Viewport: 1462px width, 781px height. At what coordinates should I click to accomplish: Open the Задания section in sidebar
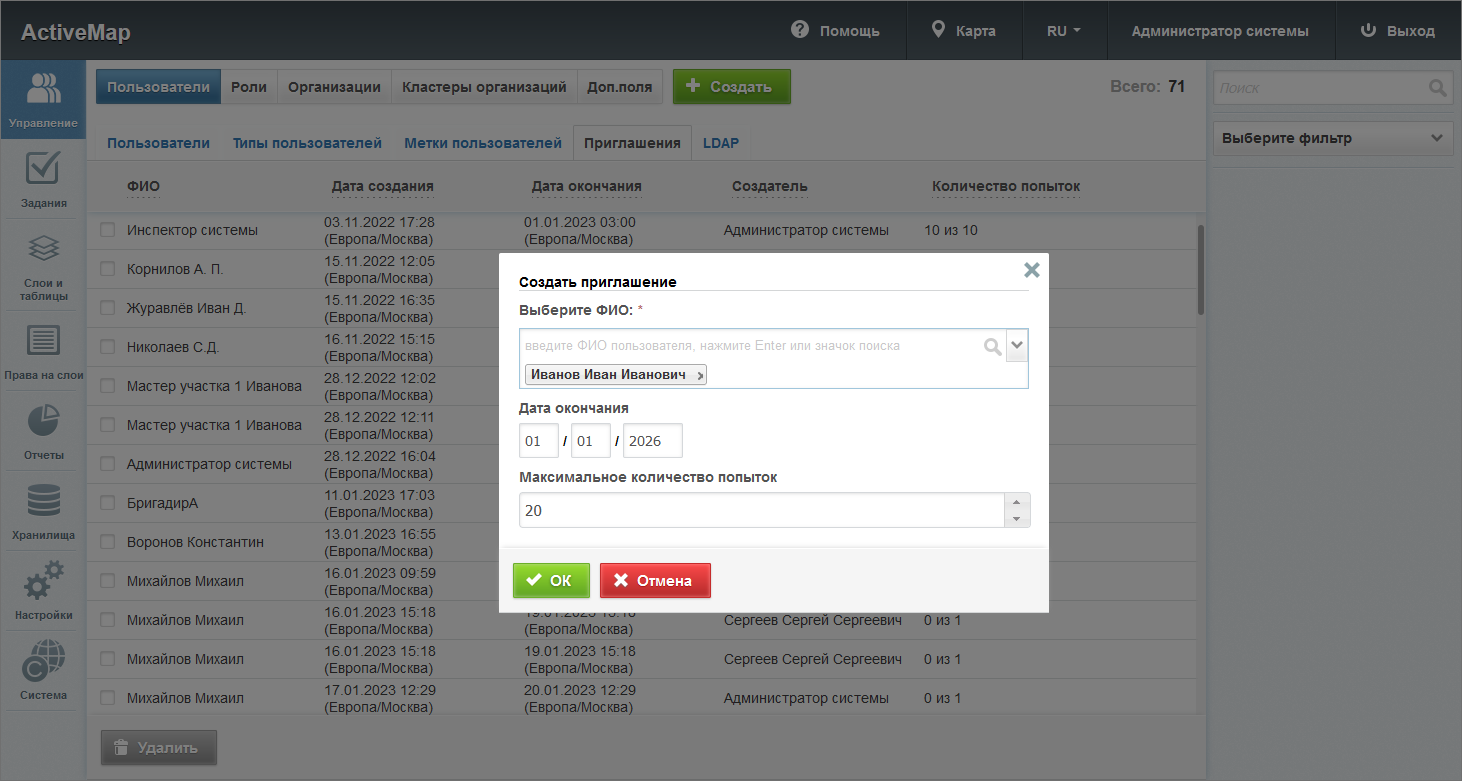point(43,180)
